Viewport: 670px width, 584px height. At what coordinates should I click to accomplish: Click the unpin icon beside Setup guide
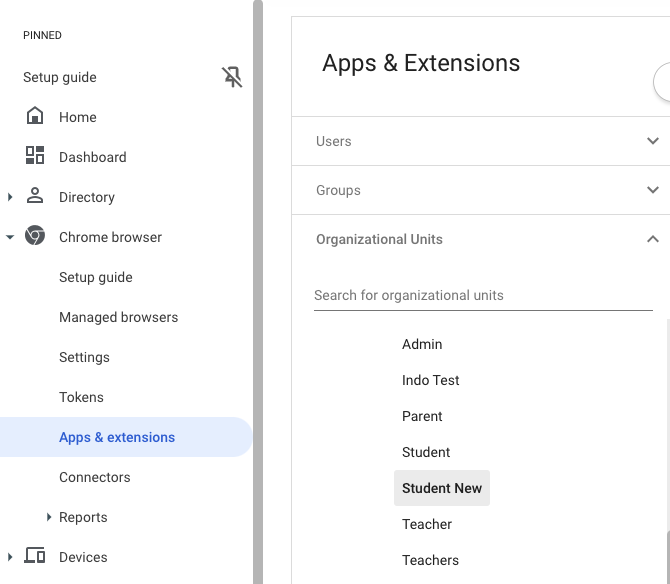[x=232, y=77]
